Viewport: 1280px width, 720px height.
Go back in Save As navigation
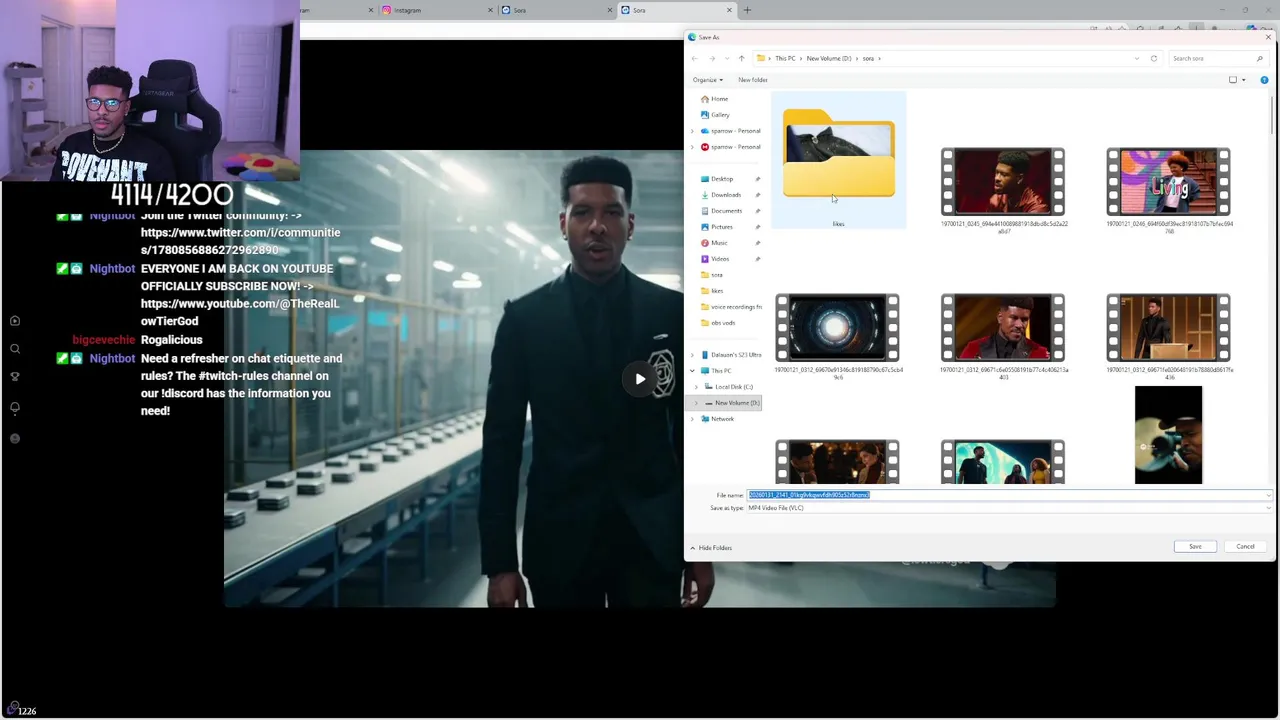[695, 58]
